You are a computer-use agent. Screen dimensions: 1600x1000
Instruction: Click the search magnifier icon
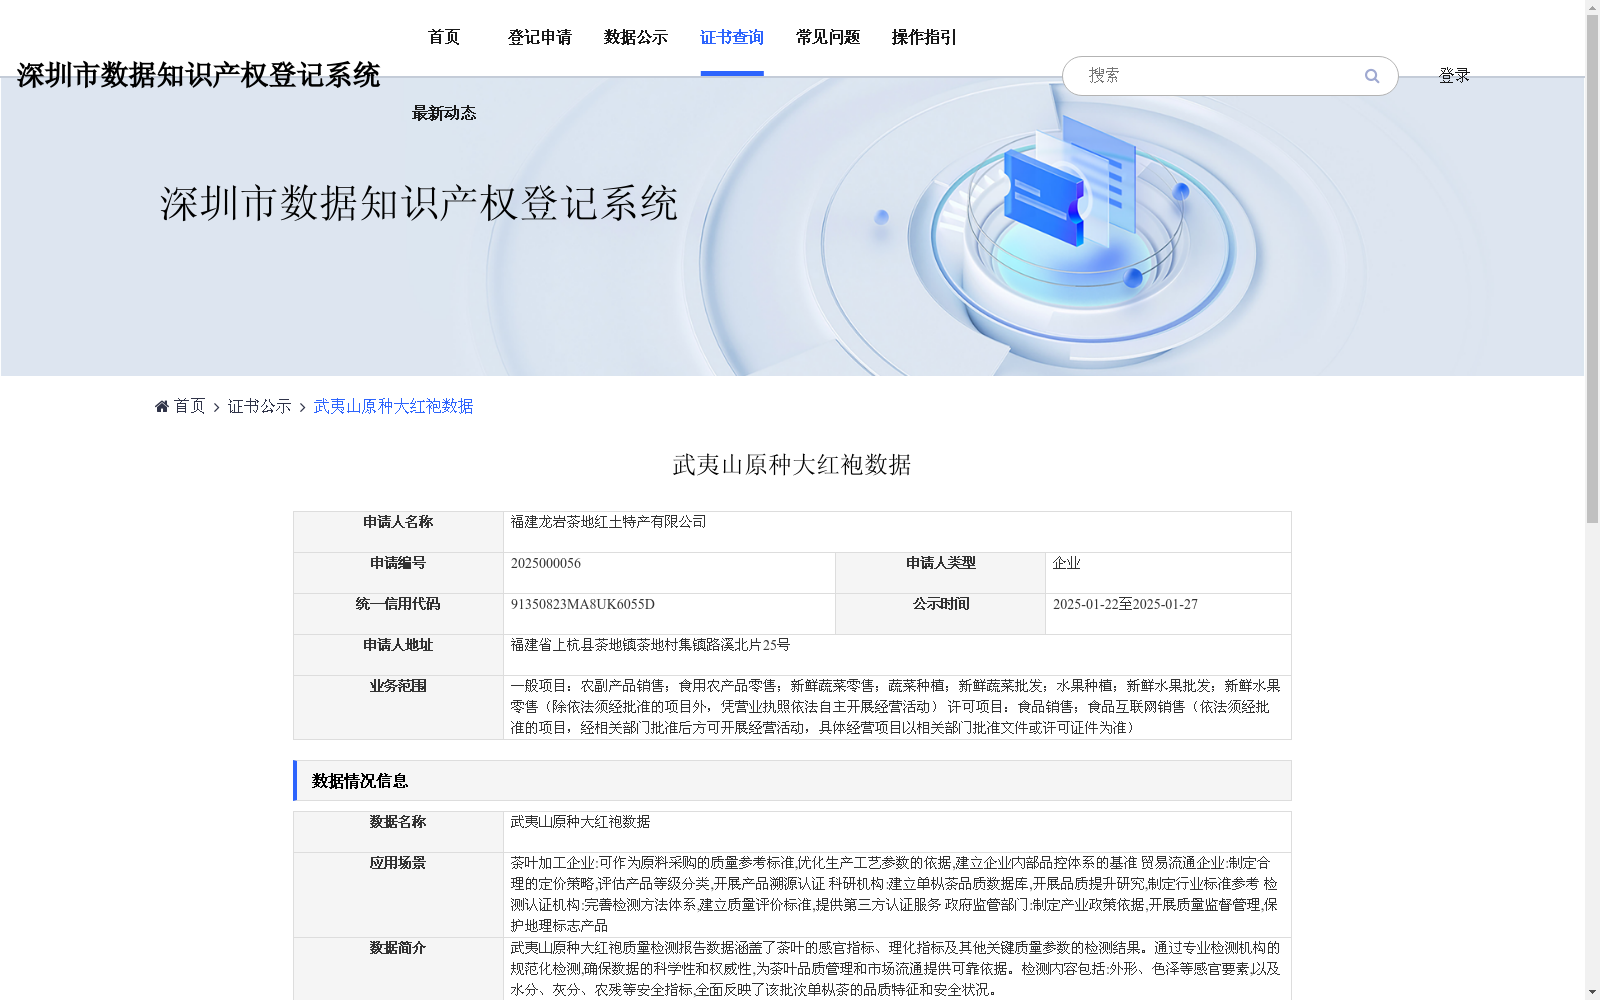click(1372, 76)
